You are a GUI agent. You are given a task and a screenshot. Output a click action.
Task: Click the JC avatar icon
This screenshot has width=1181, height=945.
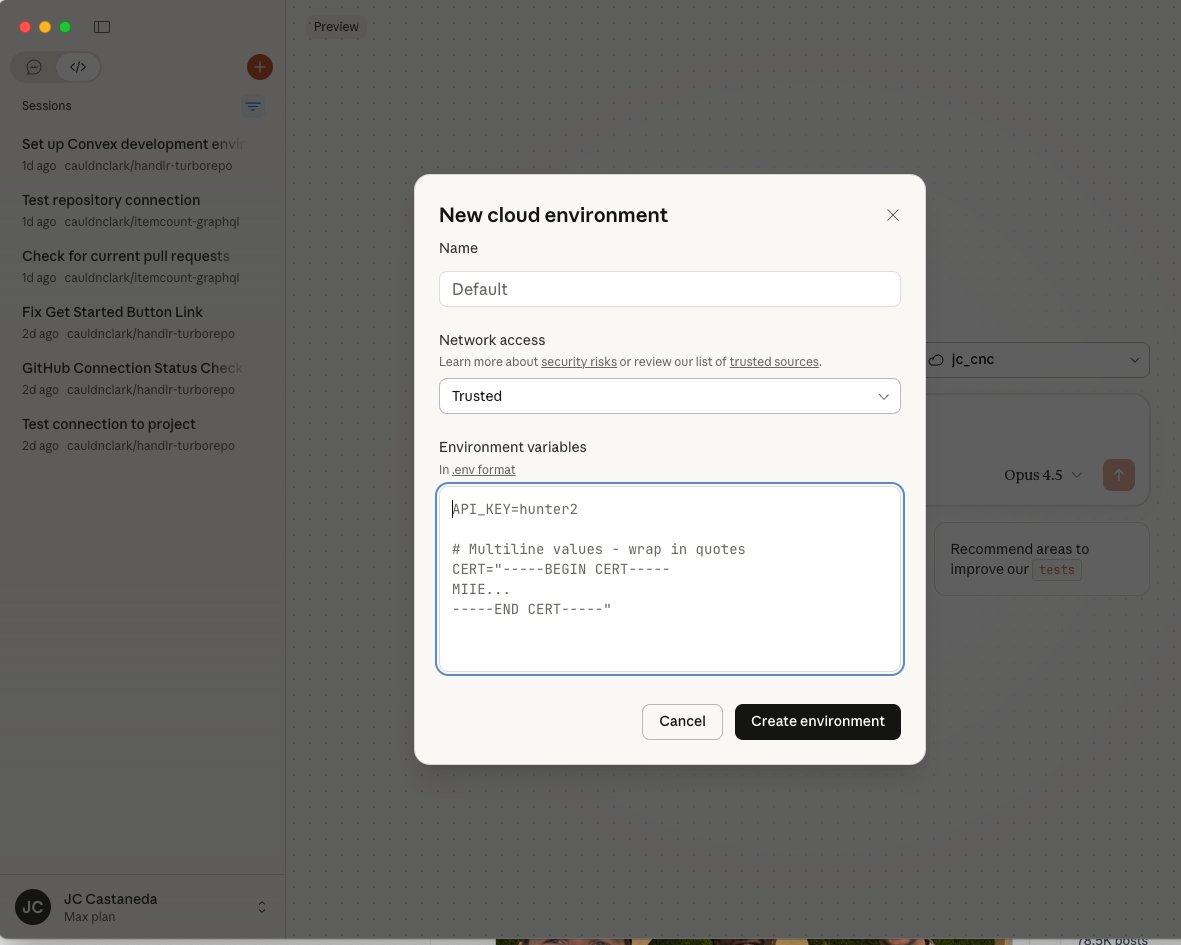(x=32, y=907)
